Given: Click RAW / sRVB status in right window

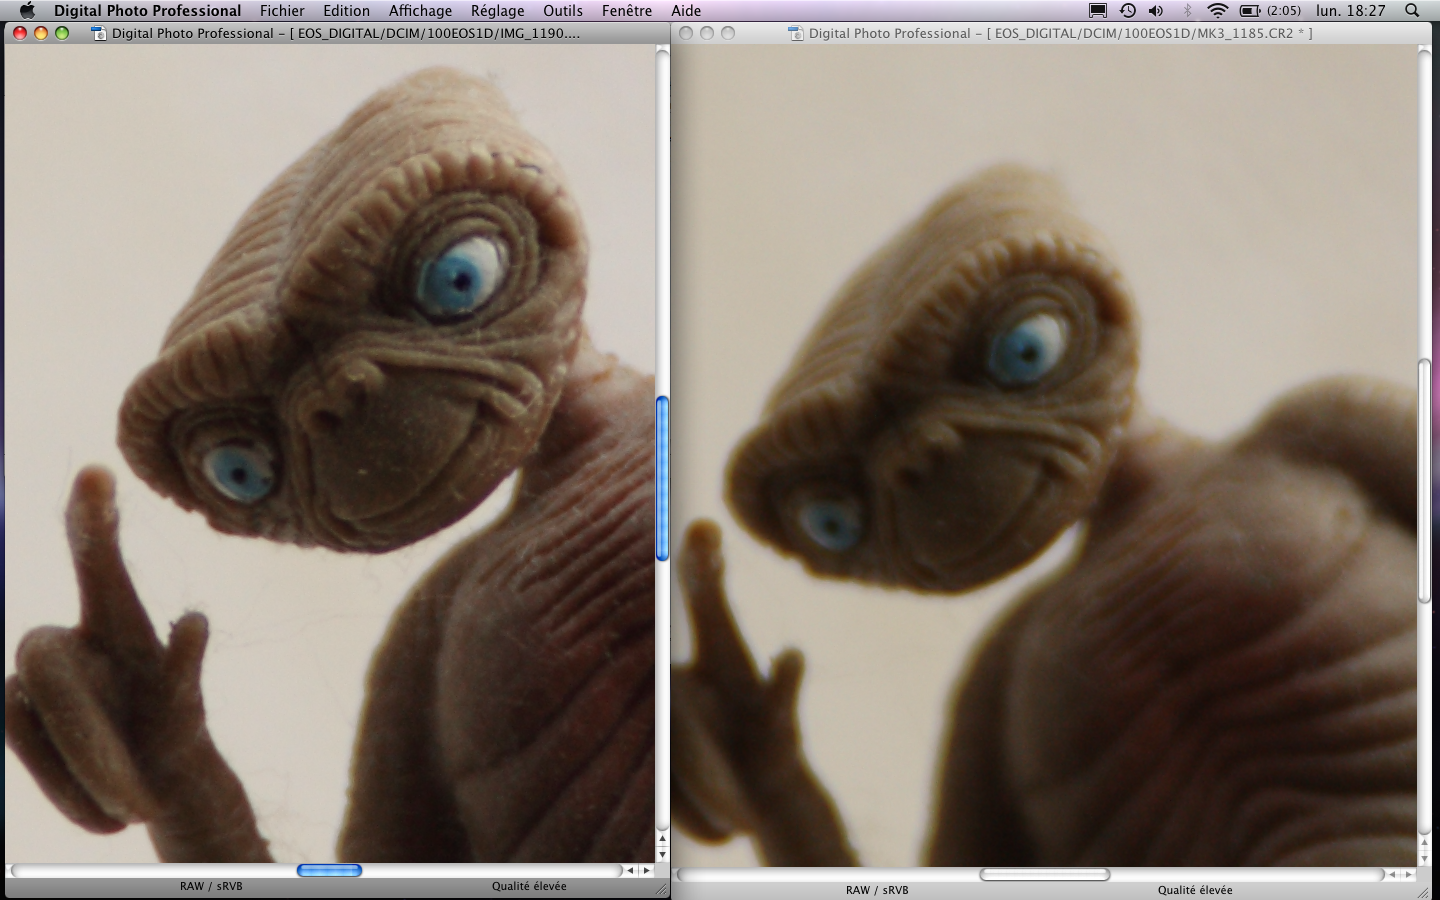Looking at the screenshot, I should 877,890.
